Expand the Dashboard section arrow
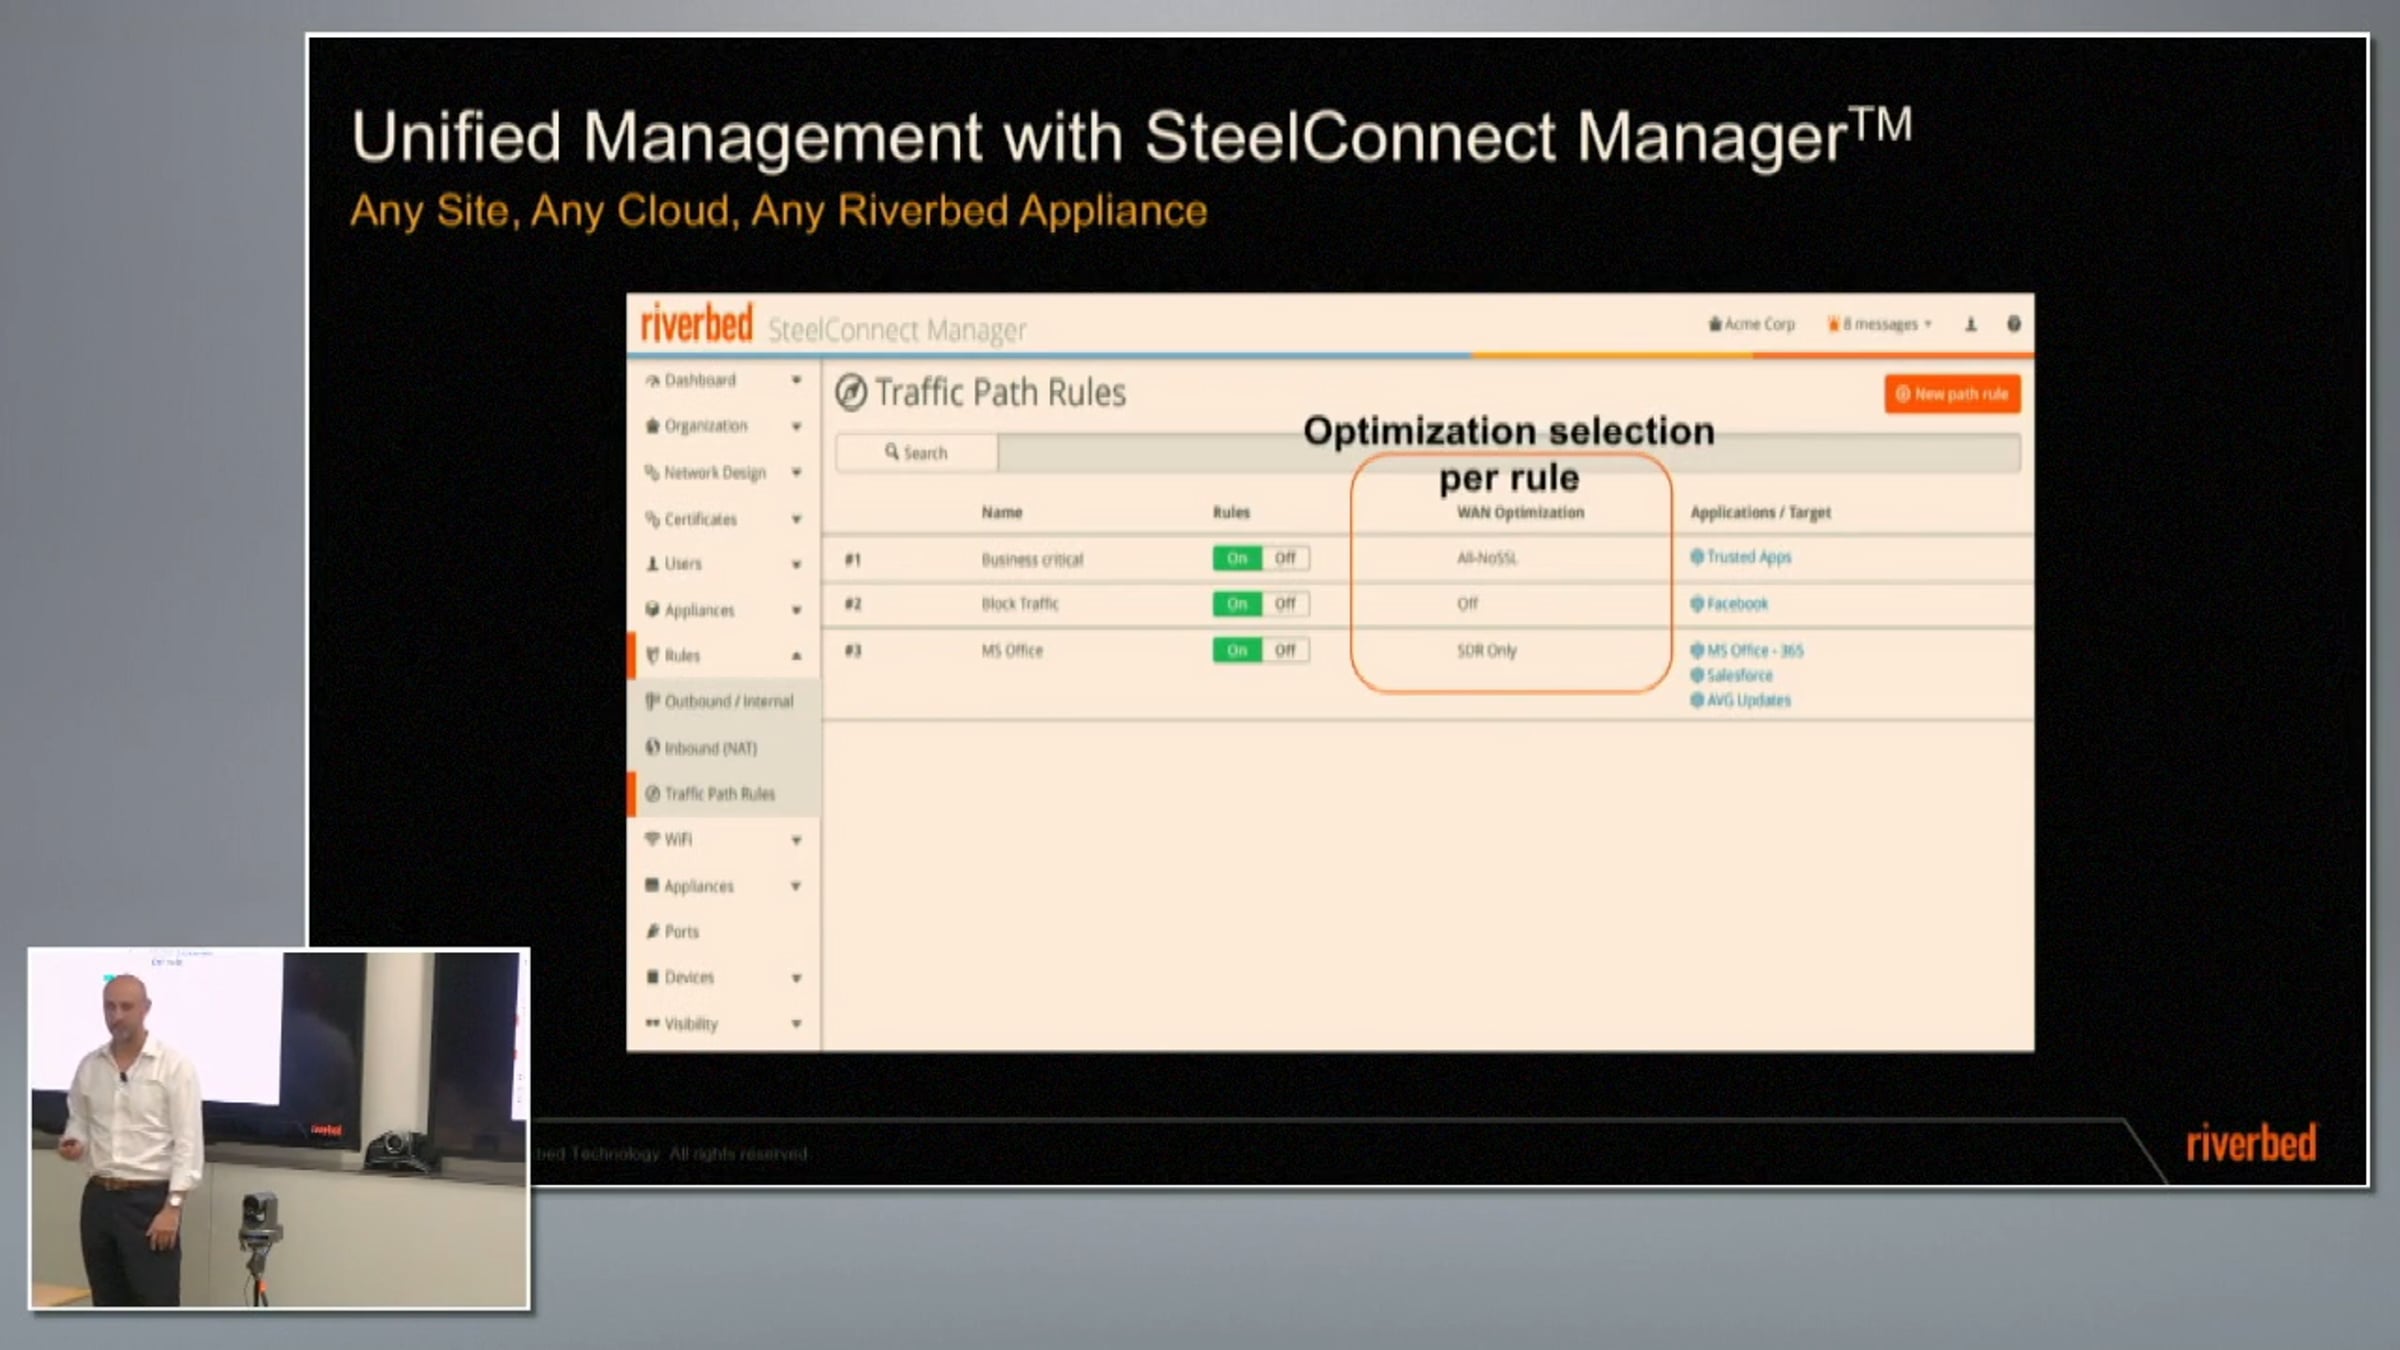Image resolution: width=2400 pixels, height=1350 pixels. pos(797,381)
